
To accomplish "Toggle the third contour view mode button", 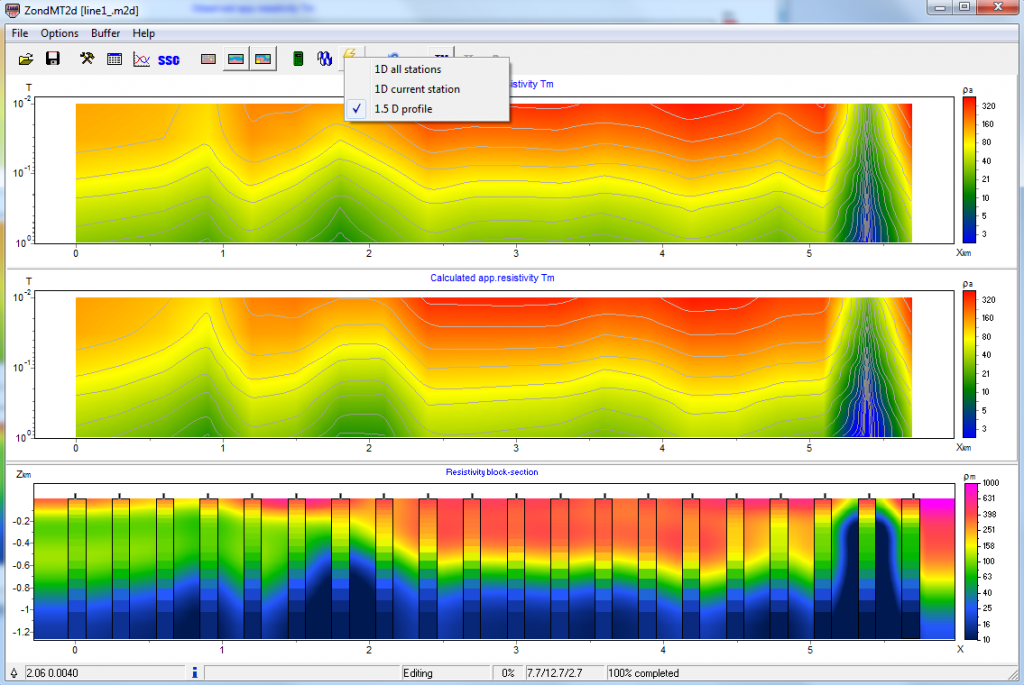I will [x=263, y=59].
